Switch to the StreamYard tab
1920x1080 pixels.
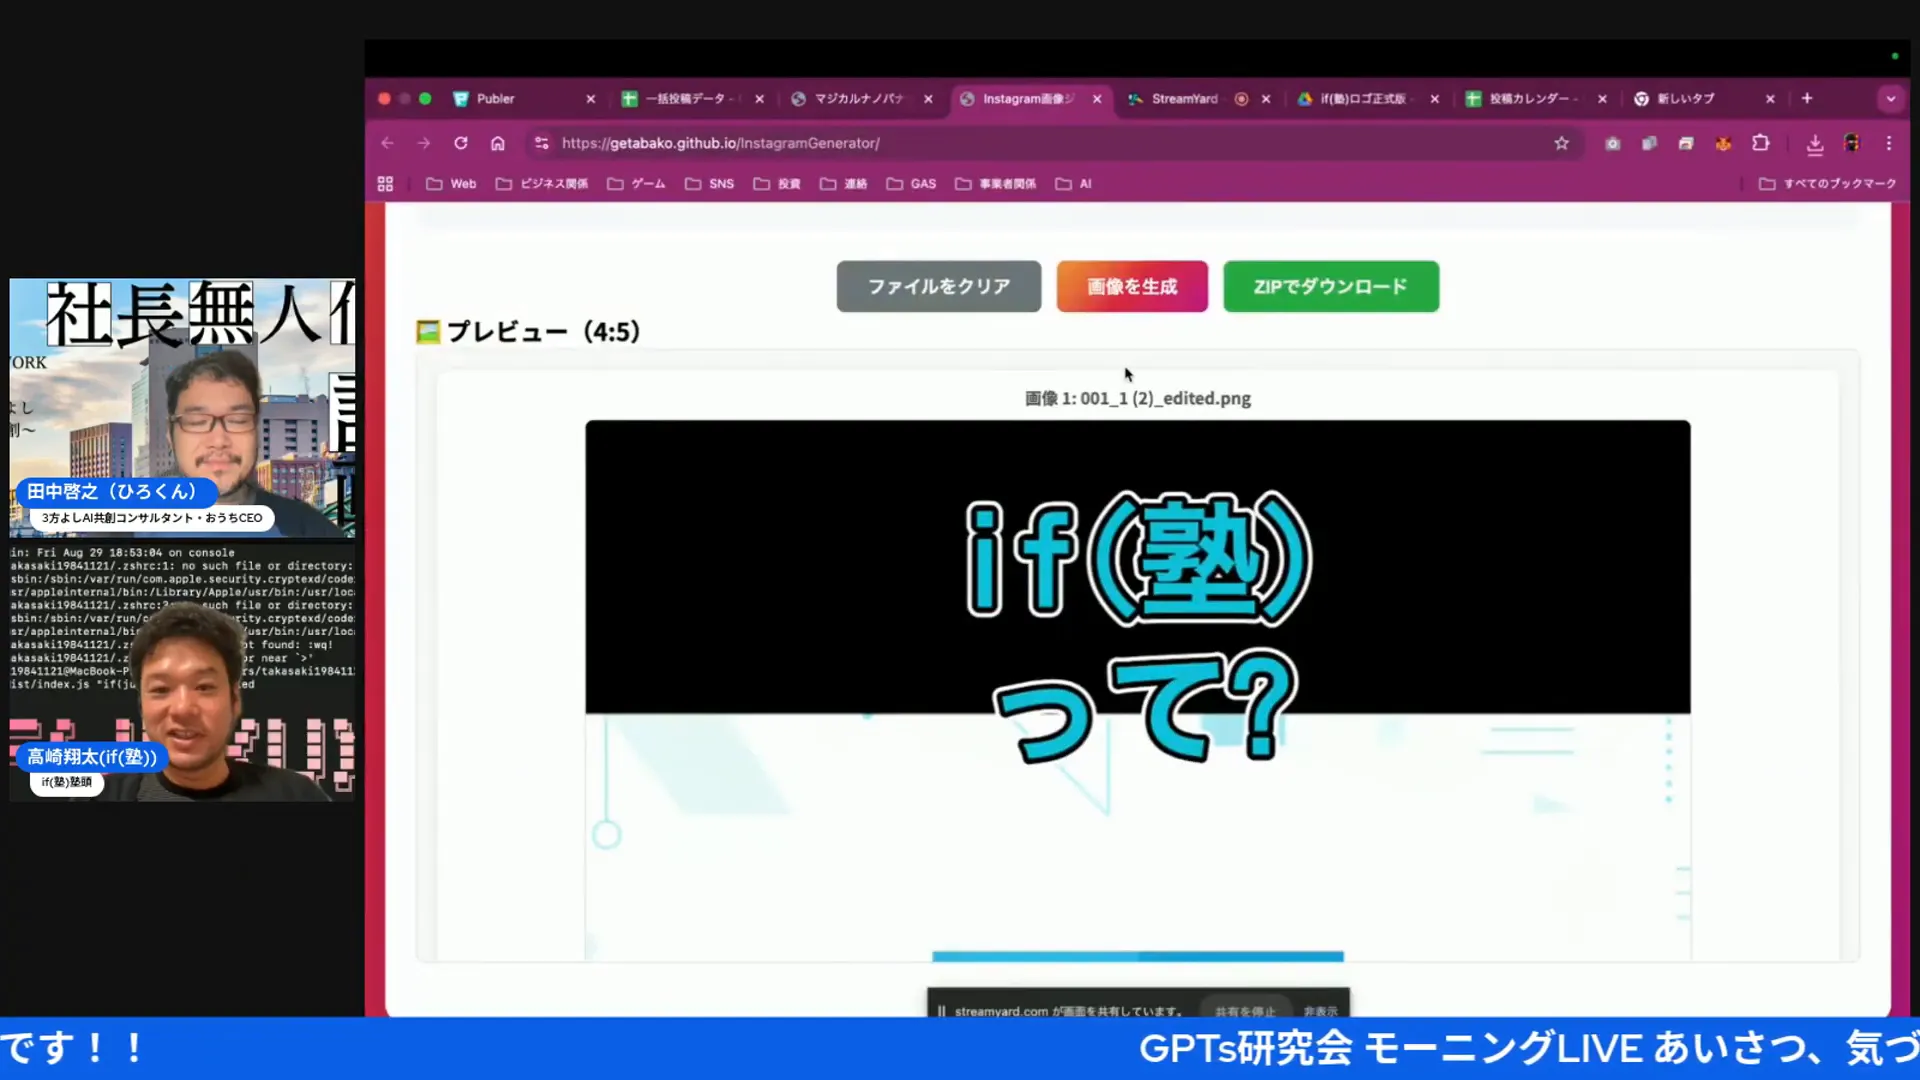click(x=1185, y=99)
